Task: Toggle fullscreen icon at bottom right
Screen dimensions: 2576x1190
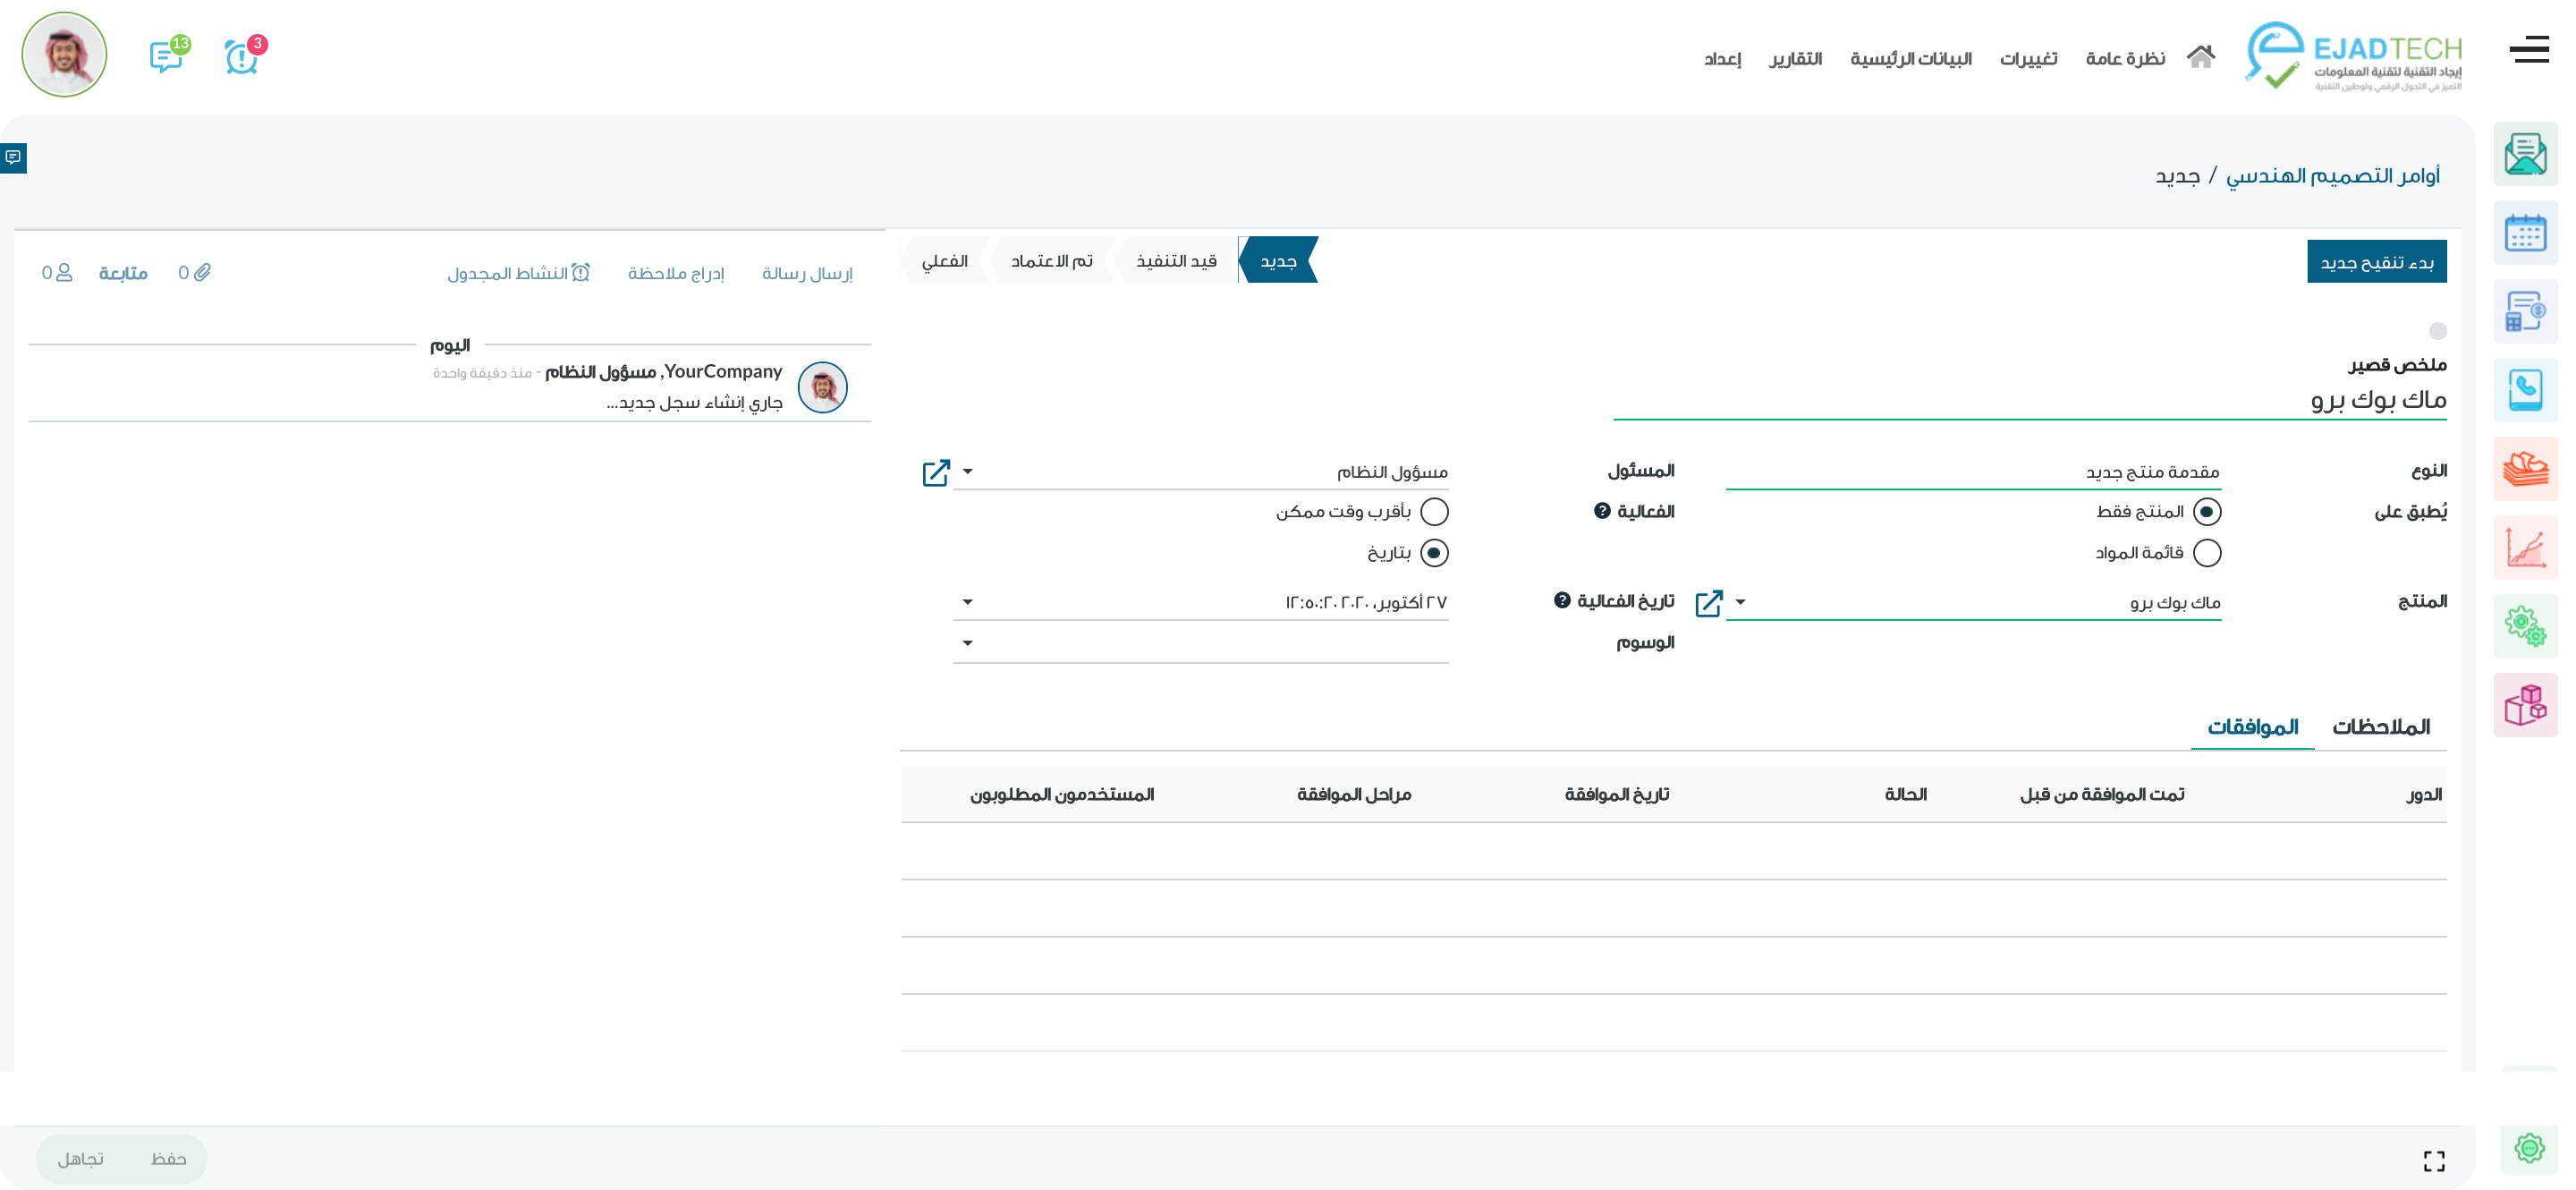Action: click(x=2433, y=1160)
